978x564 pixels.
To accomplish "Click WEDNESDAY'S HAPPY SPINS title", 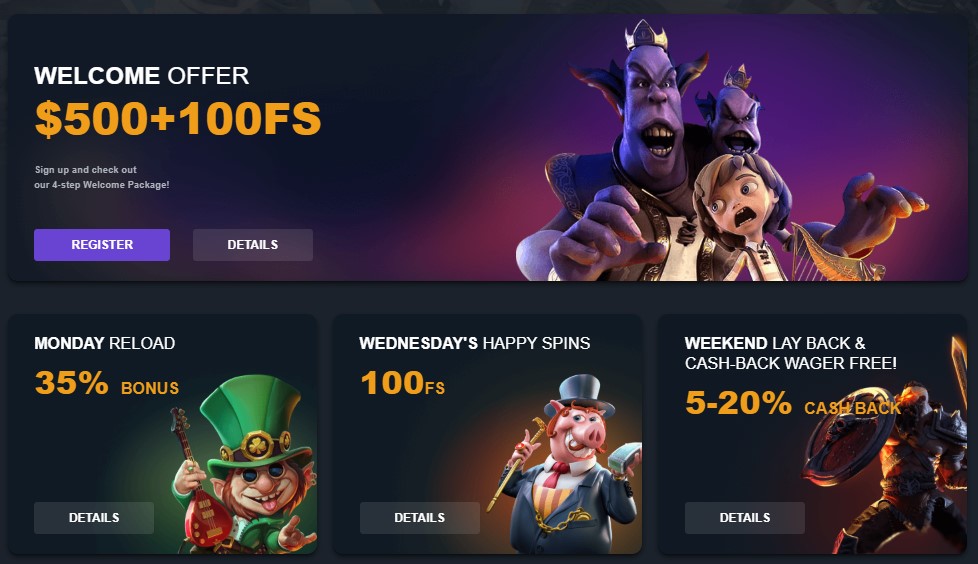I will point(475,343).
